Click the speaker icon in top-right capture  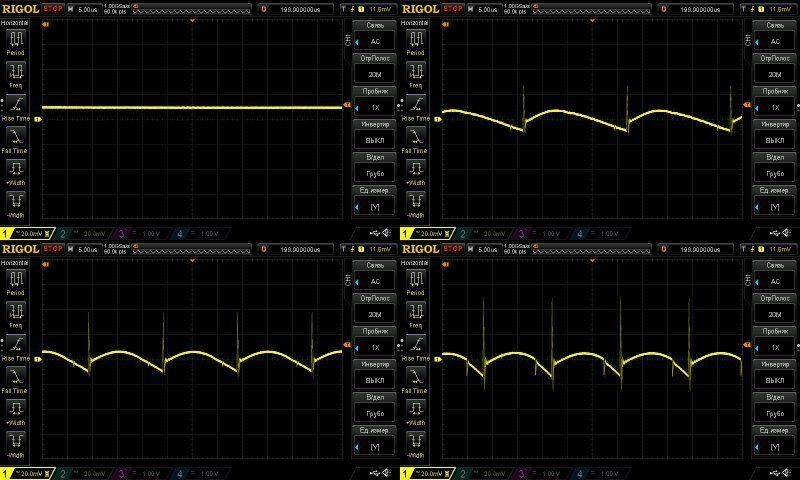pos(786,233)
